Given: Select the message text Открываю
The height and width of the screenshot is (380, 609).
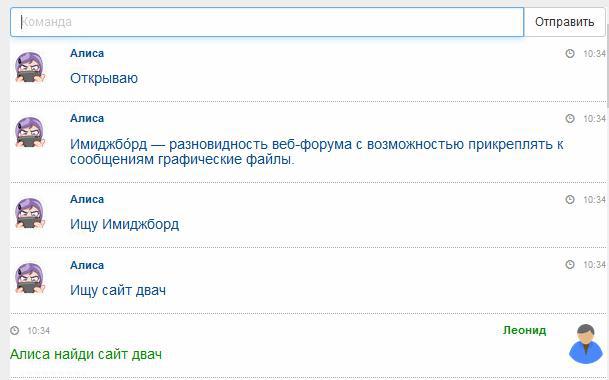Looking at the screenshot, I should tap(104, 78).
